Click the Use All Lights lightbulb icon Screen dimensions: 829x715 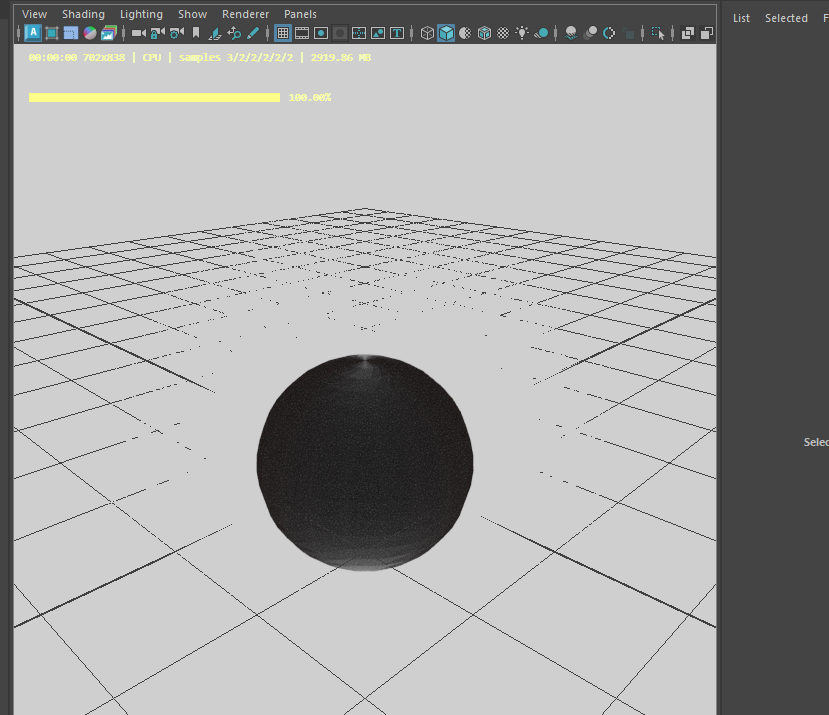[x=522, y=33]
